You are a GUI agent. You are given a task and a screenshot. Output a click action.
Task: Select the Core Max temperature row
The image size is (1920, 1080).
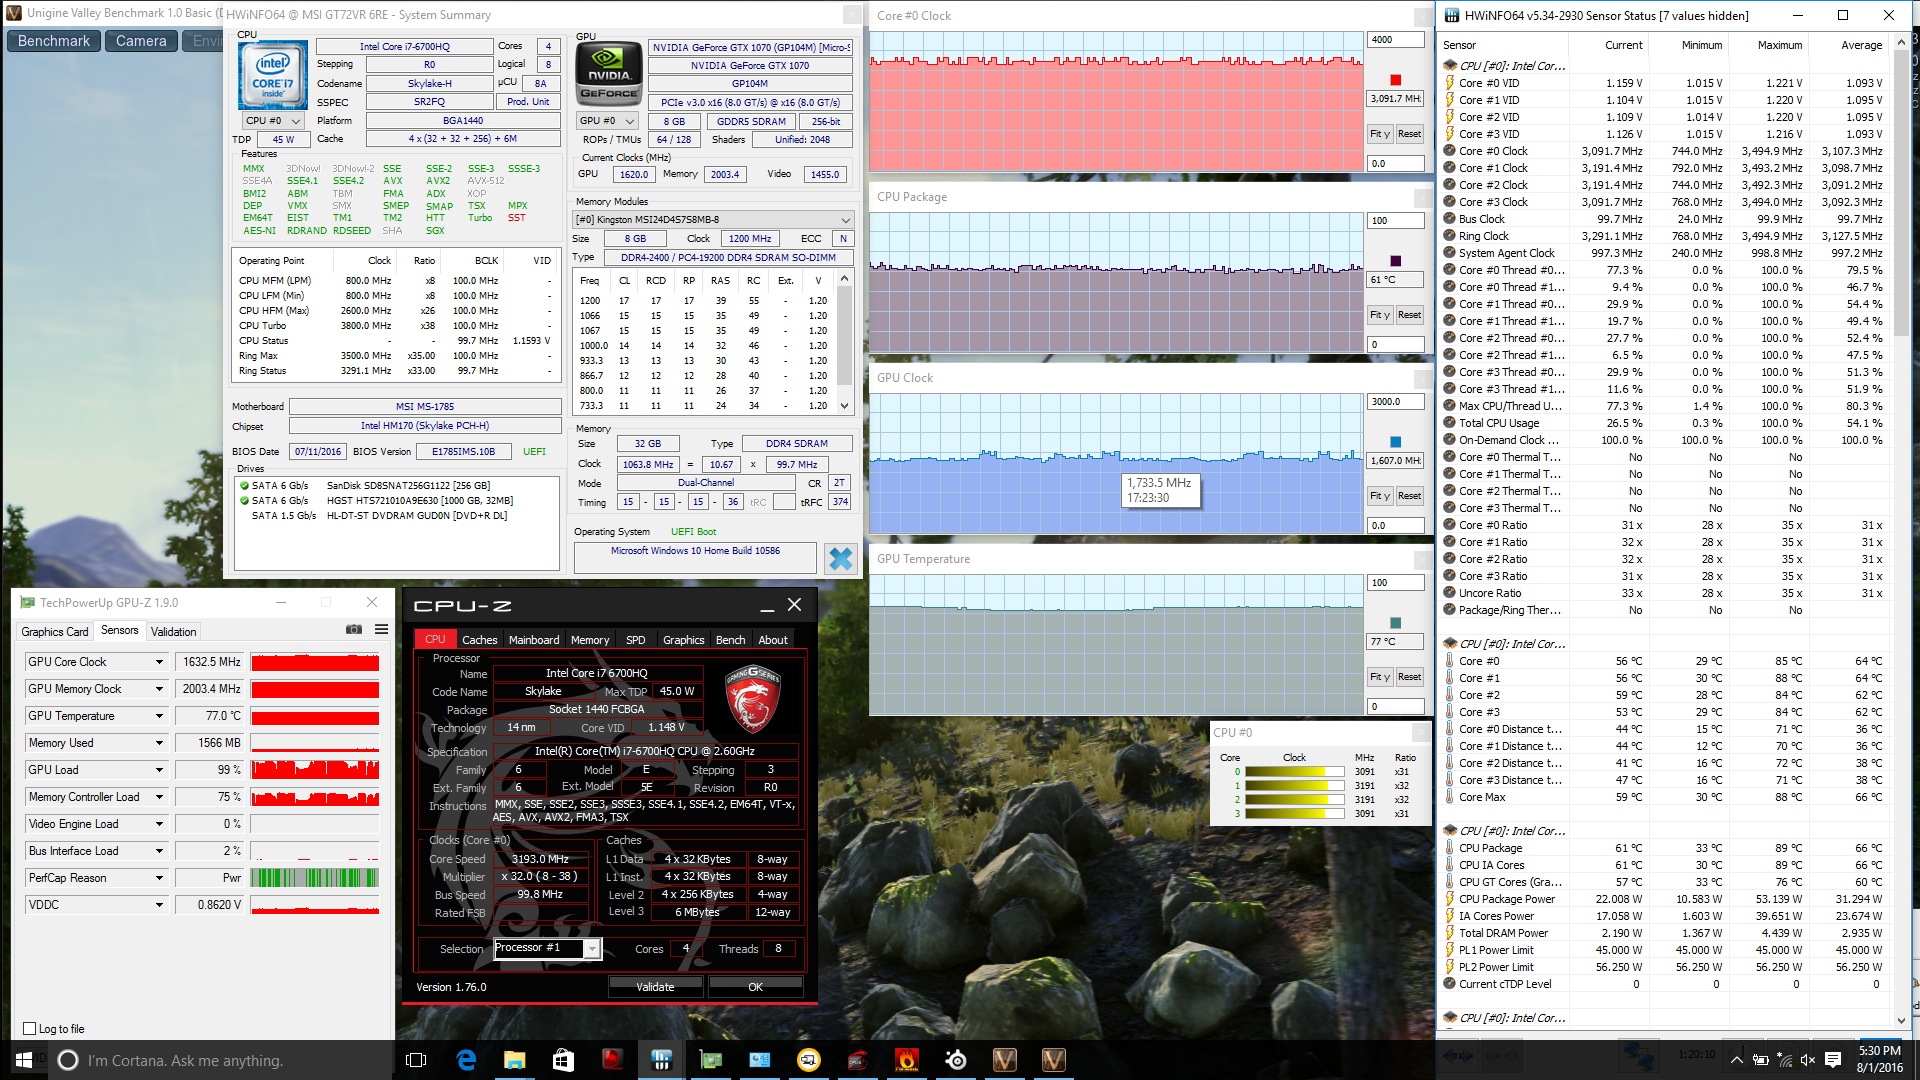1664,797
